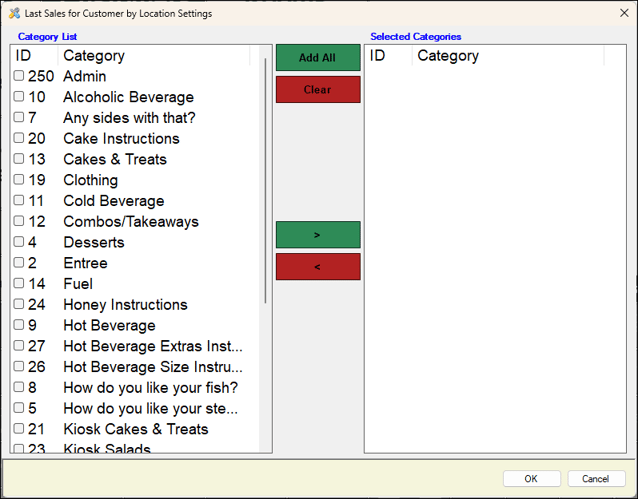Select the Entree row text
638x499 pixels.
[x=85, y=263]
